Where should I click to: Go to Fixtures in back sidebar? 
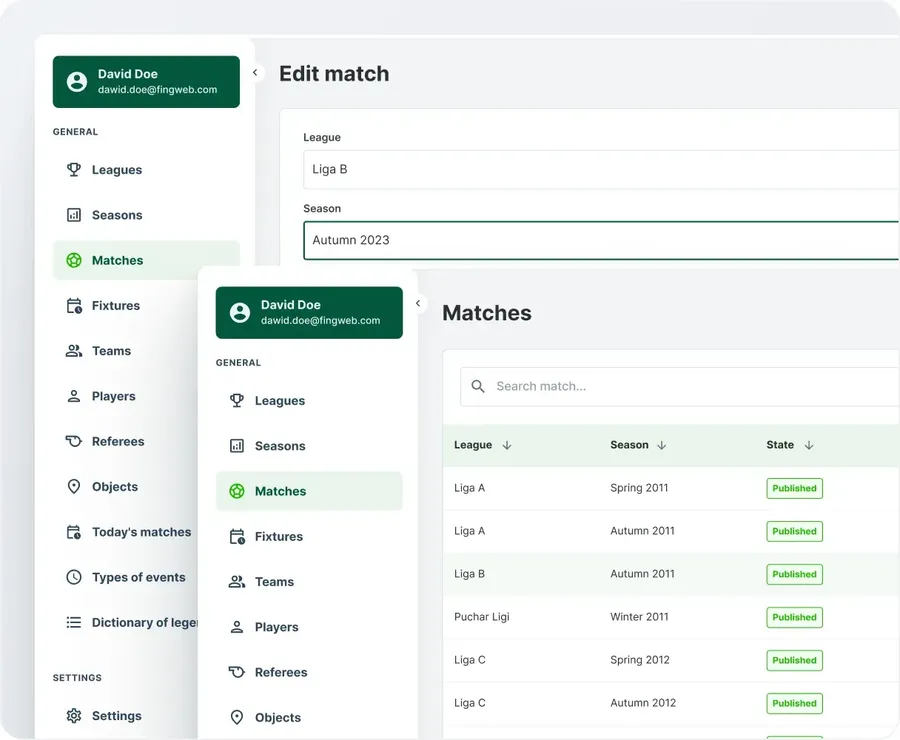tap(116, 306)
